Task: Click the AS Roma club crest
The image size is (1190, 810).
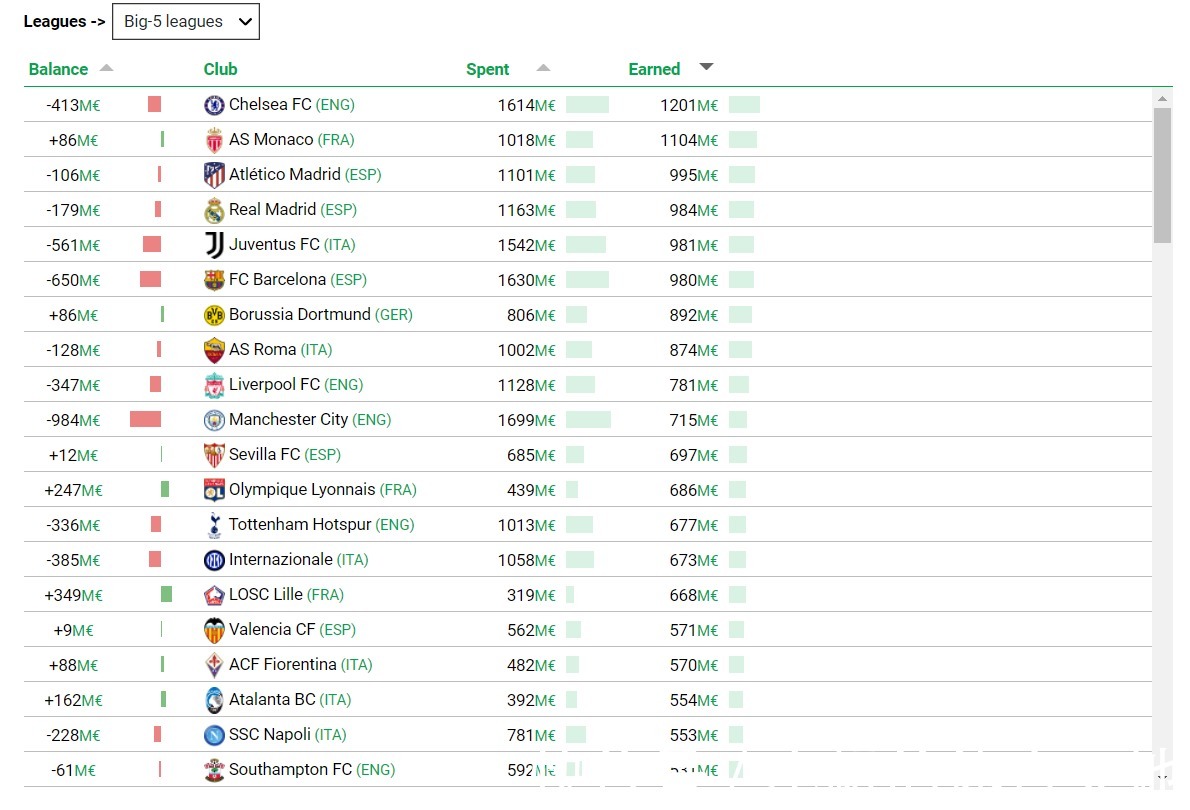Action: click(214, 349)
